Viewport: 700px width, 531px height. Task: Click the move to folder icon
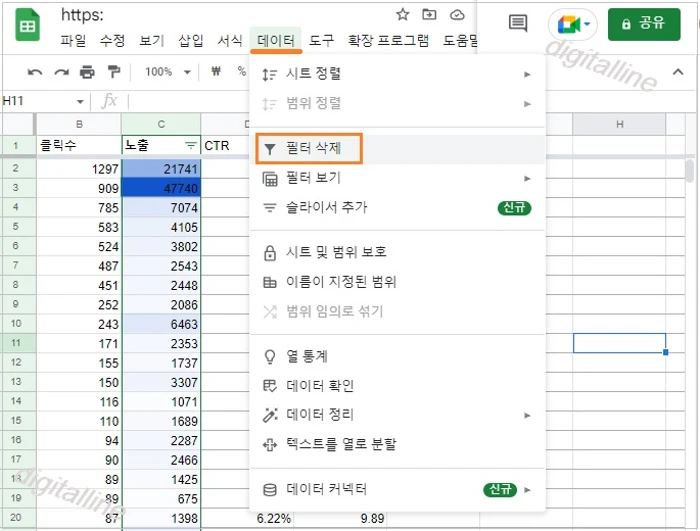click(x=429, y=14)
